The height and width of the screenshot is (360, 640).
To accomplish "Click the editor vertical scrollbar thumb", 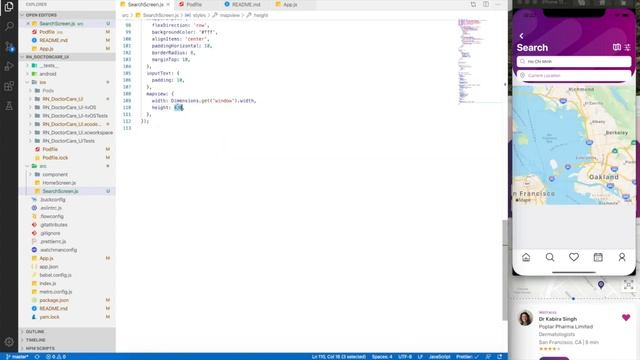I will 505,270.
